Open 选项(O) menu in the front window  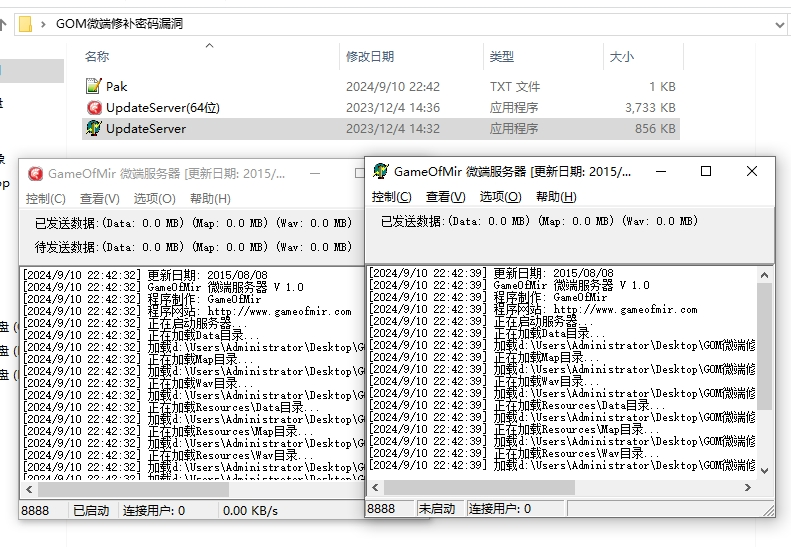(x=500, y=196)
